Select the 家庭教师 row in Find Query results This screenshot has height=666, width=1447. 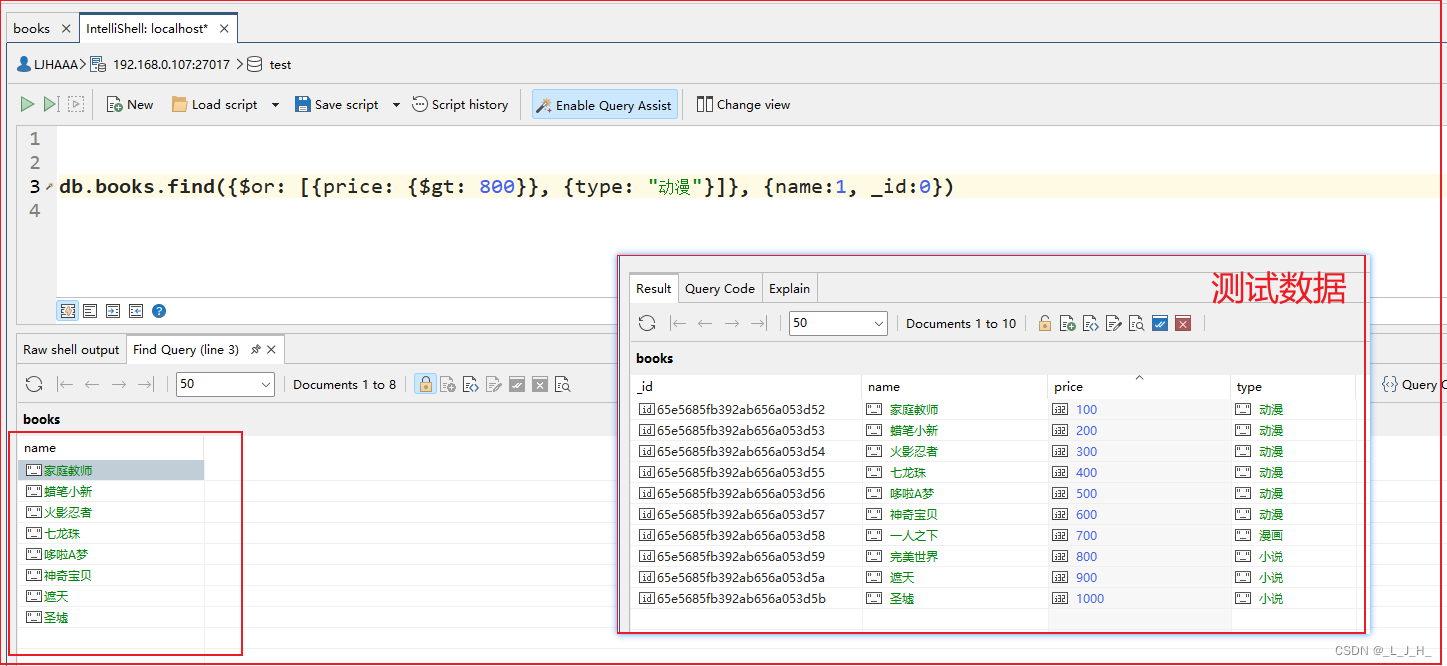(111, 470)
